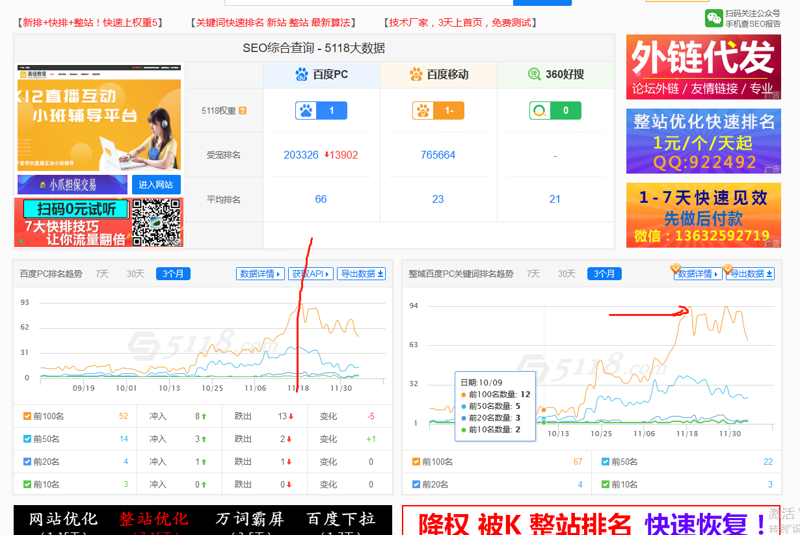Toggle 前20名 checkbox in Baidu PC trend table

tap(27, 462)
